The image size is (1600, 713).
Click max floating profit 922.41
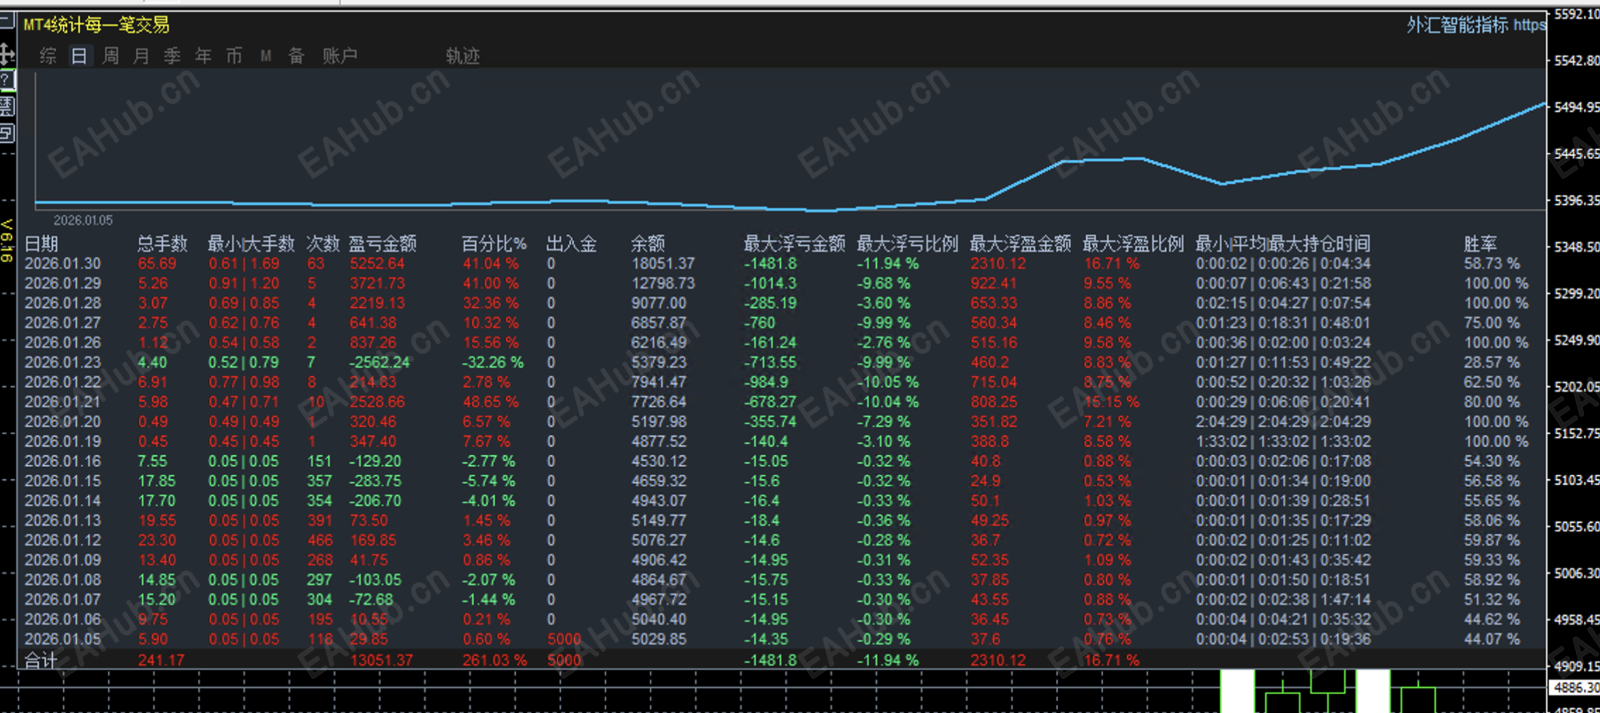[993, 283]
